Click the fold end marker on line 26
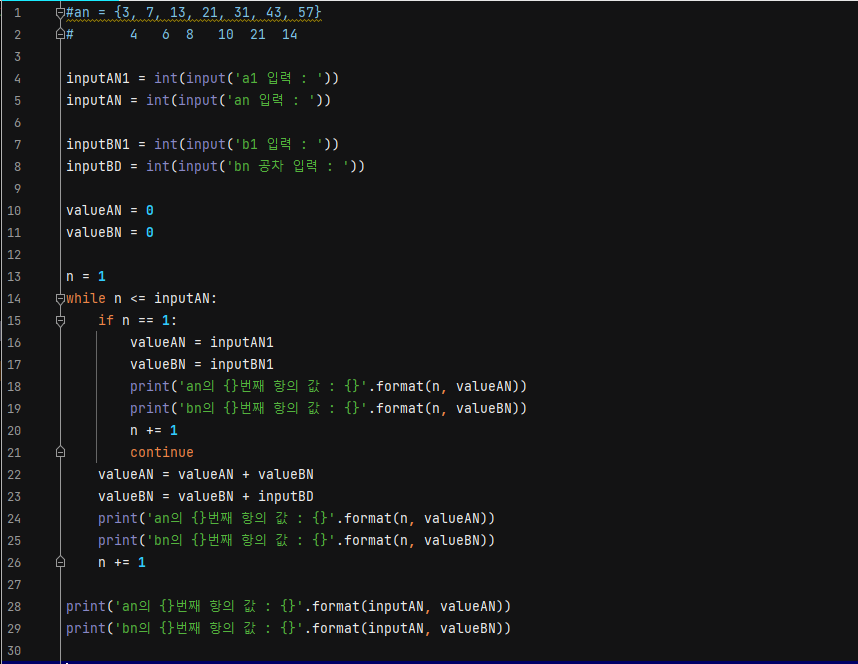Viewport: 858px width, 664px height. pyautogui.click(x=60, y=563)
